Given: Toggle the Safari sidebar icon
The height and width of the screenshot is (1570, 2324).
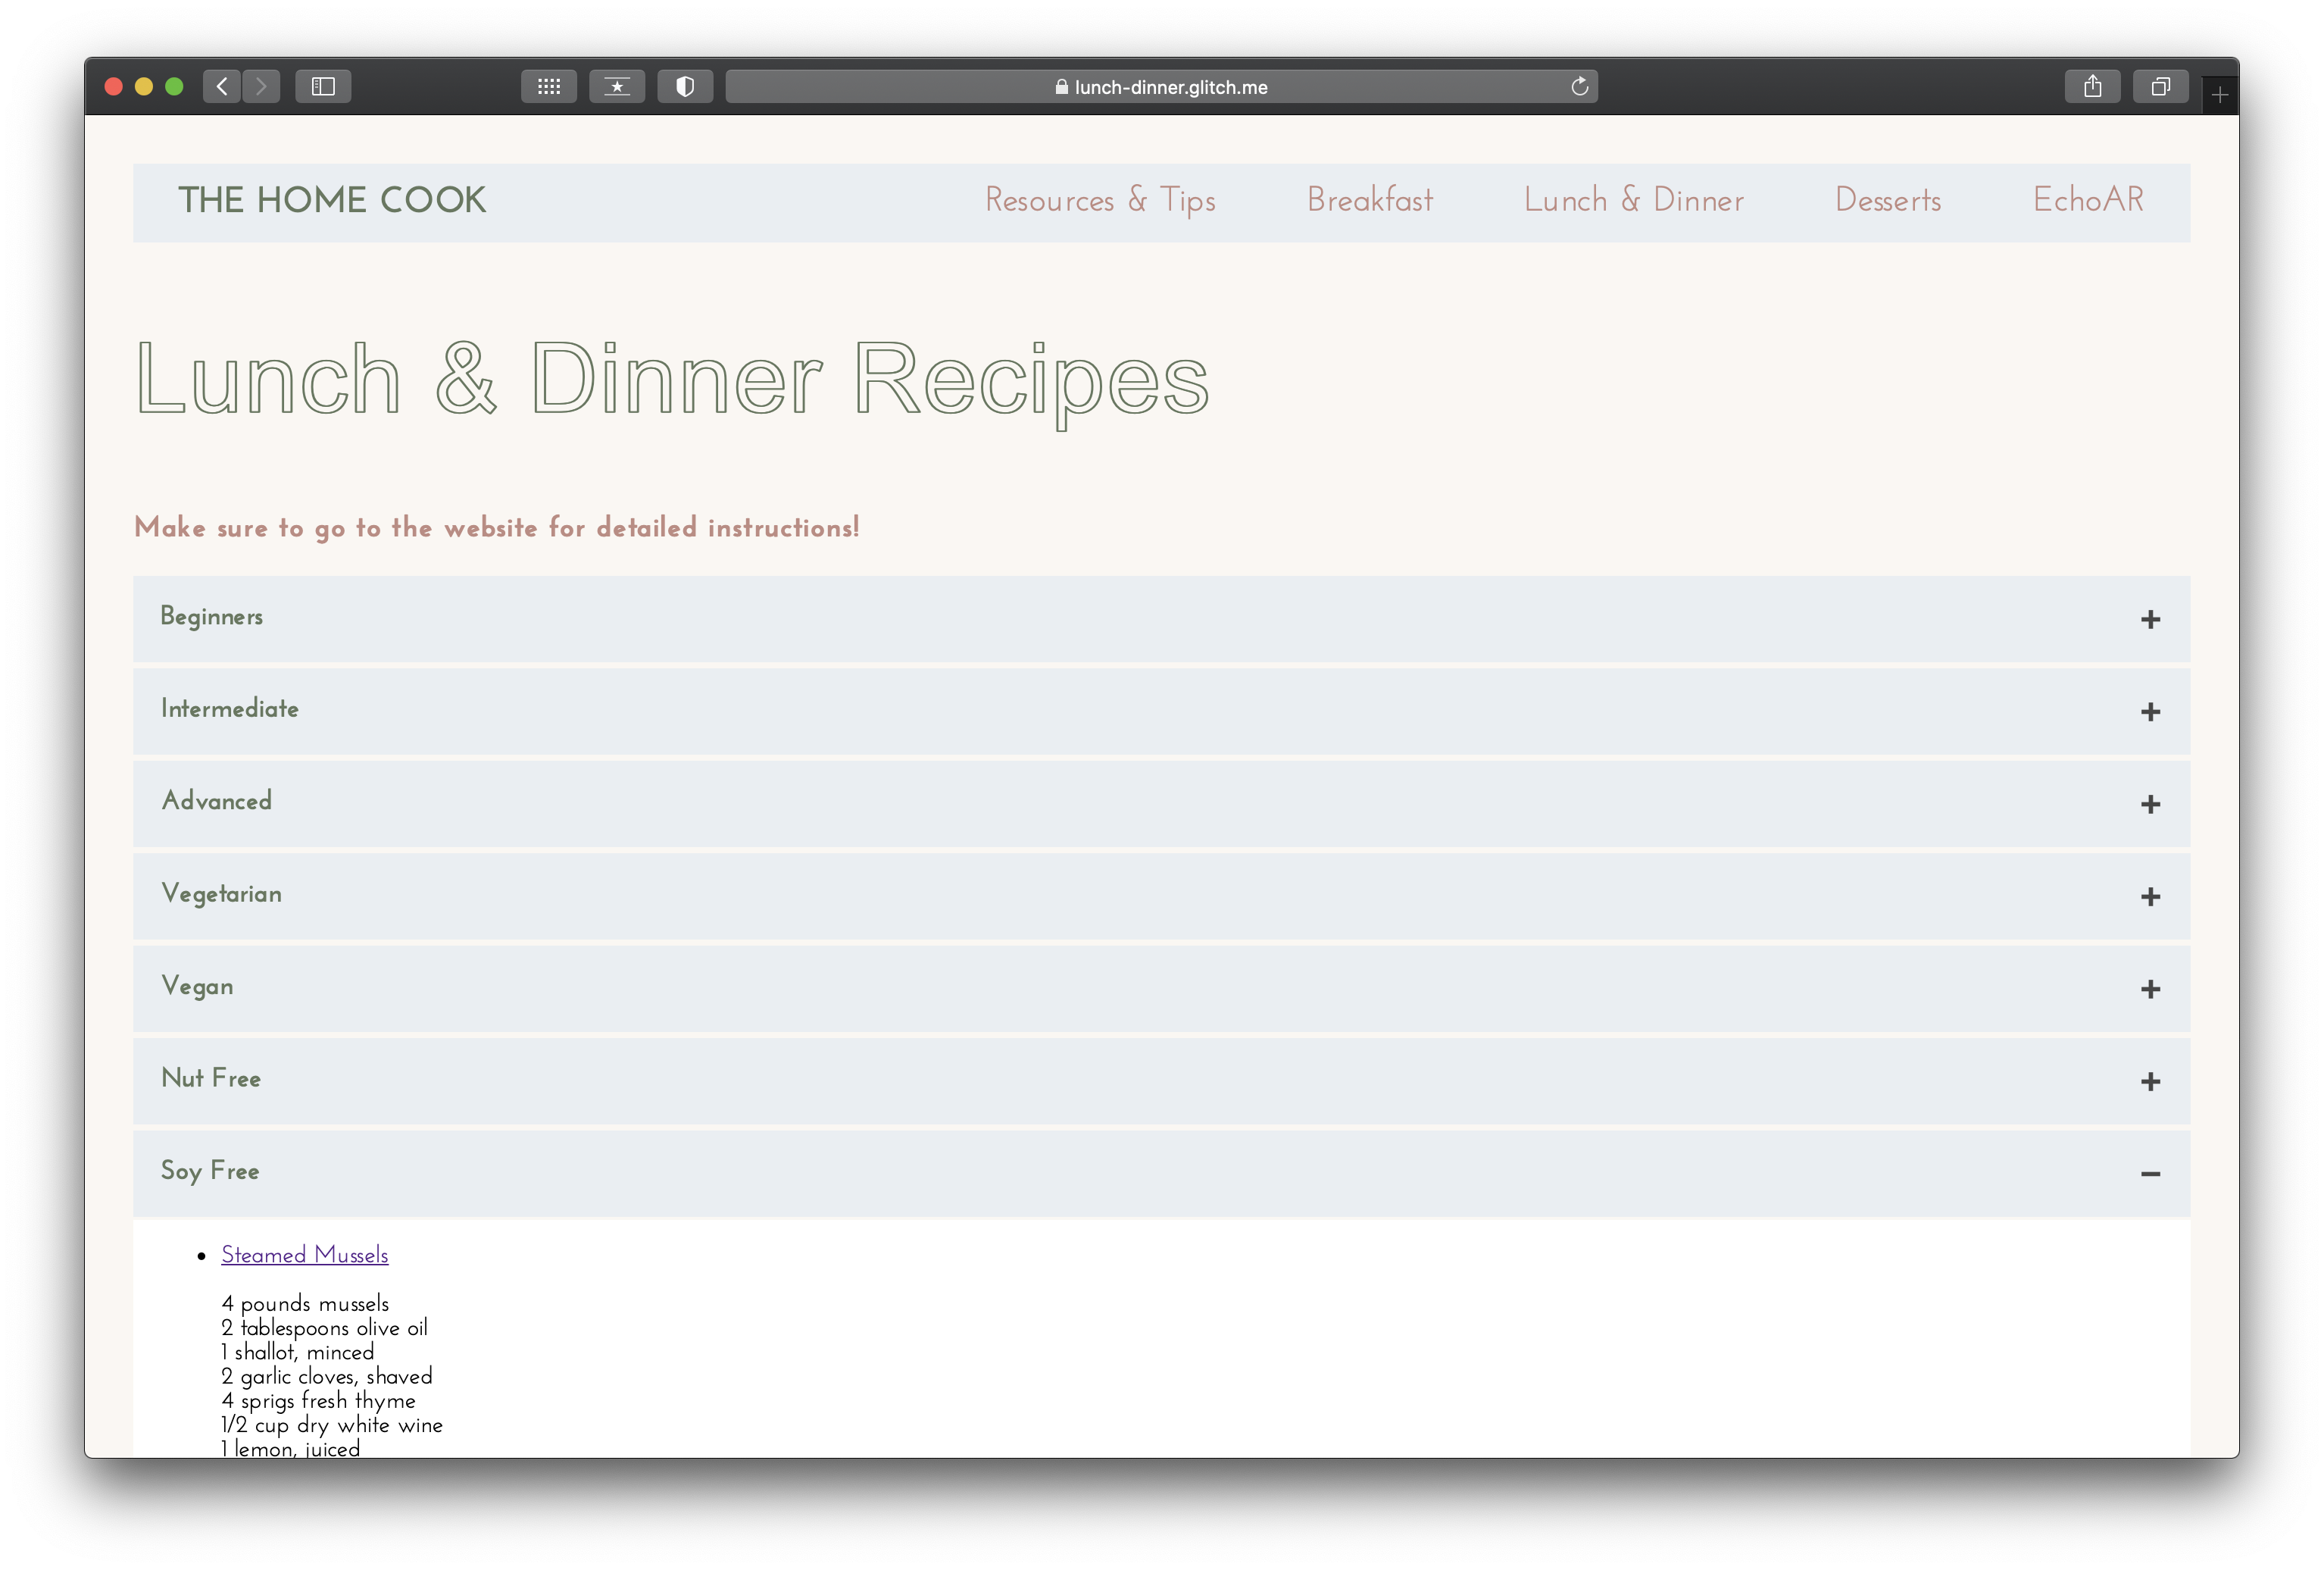Looking at the screenshot, I should [x=323, y=86].
